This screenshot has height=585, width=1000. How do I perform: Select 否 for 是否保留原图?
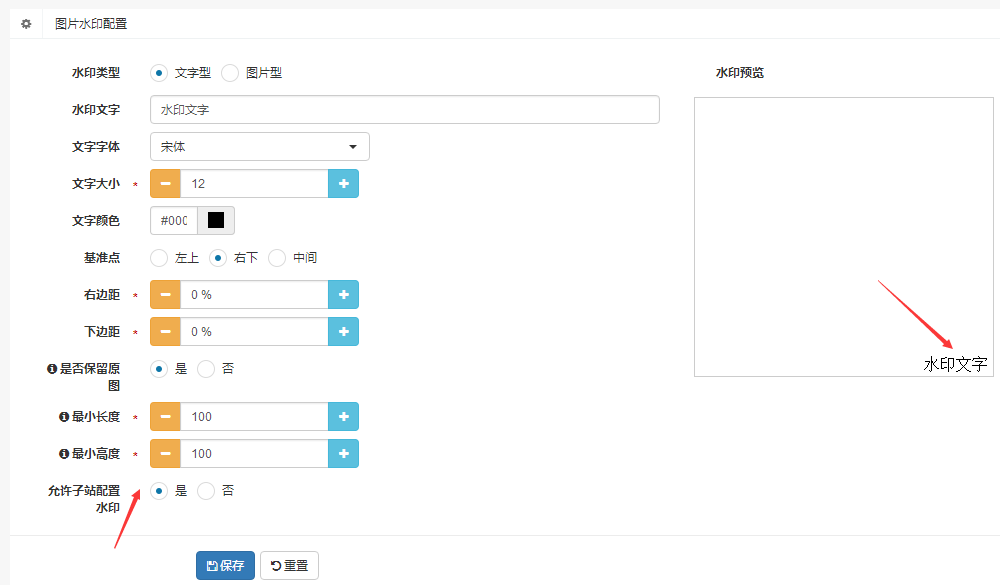[x=206, y=369]
